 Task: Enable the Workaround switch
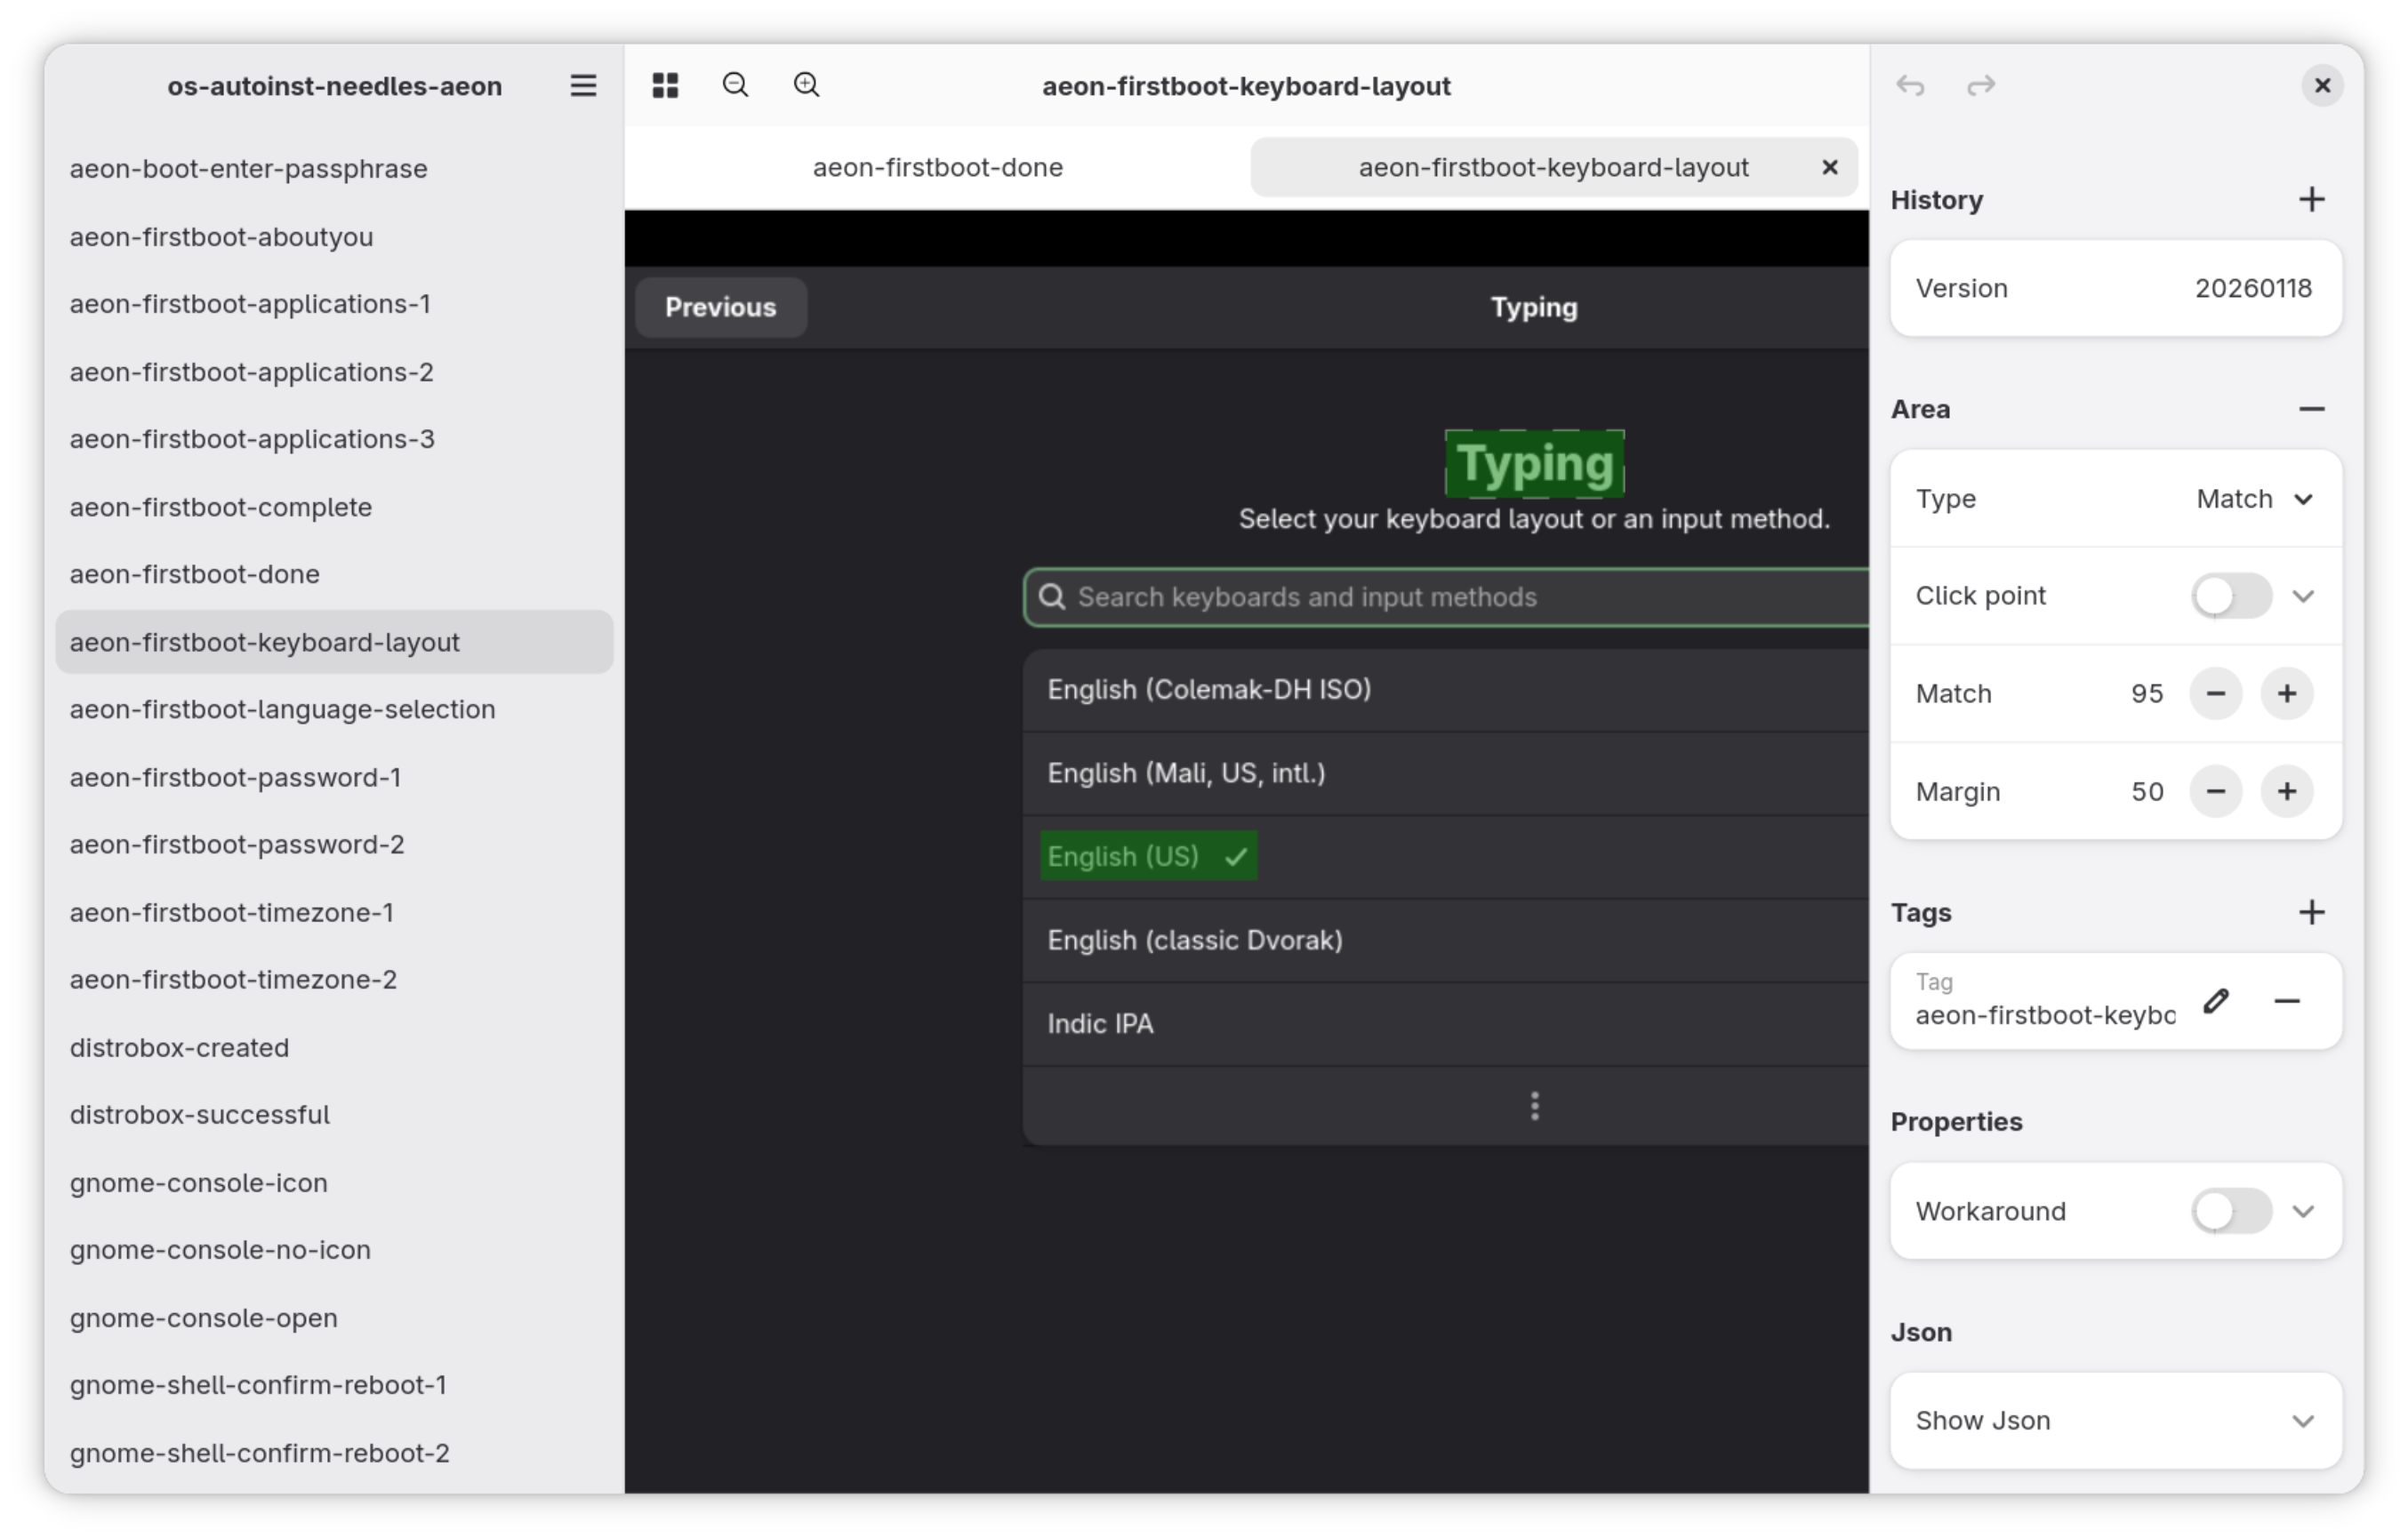2231,1212
